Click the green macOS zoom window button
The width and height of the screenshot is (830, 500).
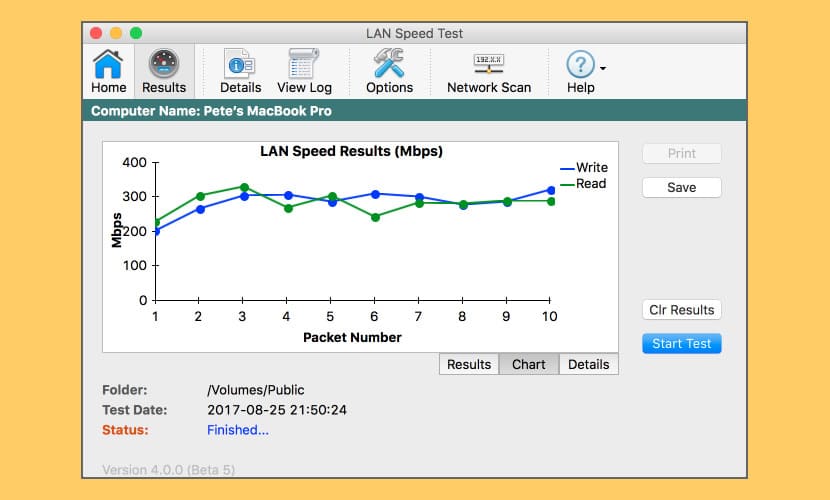[x=136, y=33]
